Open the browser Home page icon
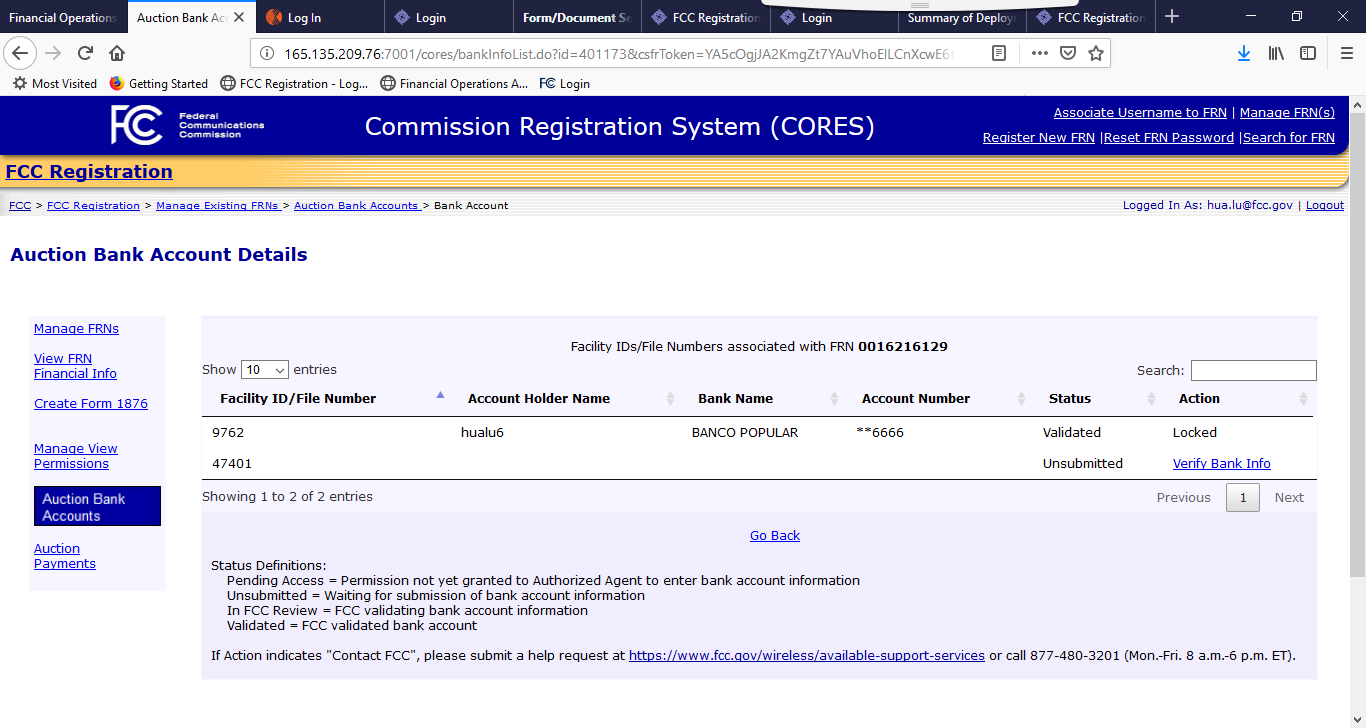The height and width of the screenshot is (728, 1366). tap(117, 53)
